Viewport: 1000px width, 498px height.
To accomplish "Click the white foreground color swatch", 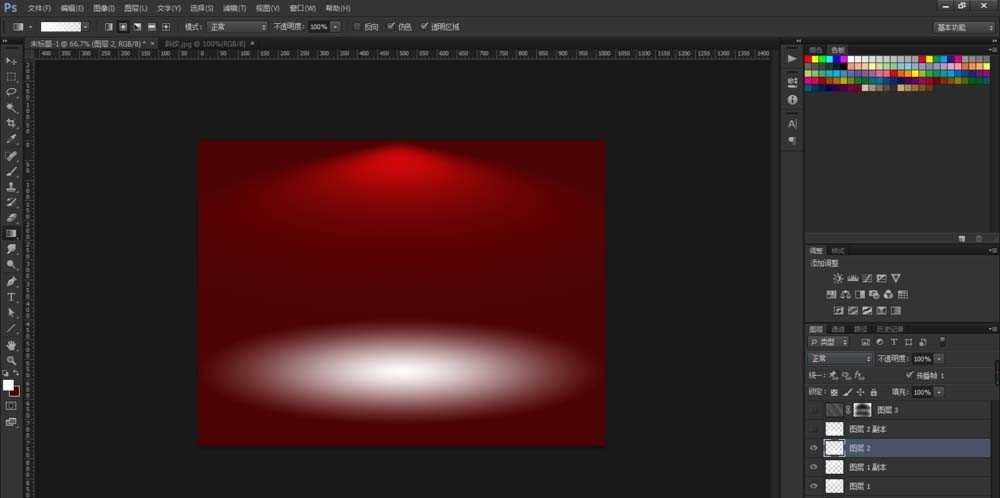I will tap(8, 385).
